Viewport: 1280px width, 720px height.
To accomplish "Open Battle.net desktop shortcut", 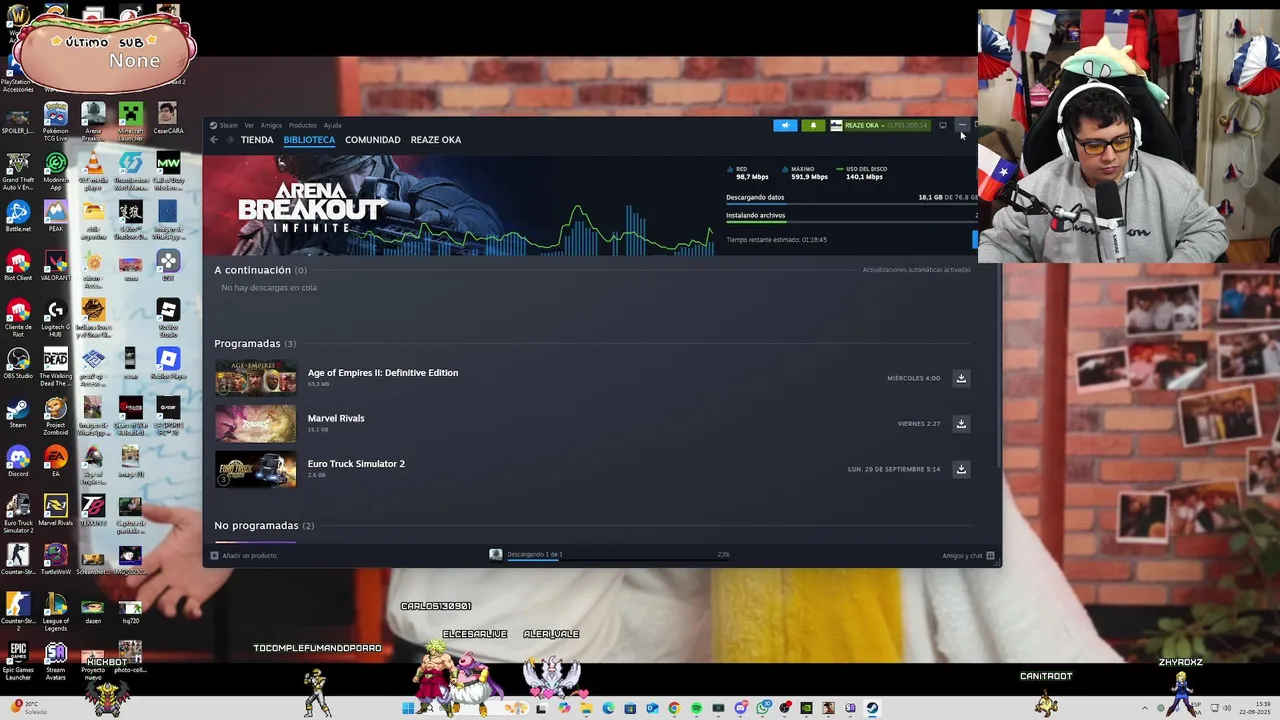I will point(18,217).
